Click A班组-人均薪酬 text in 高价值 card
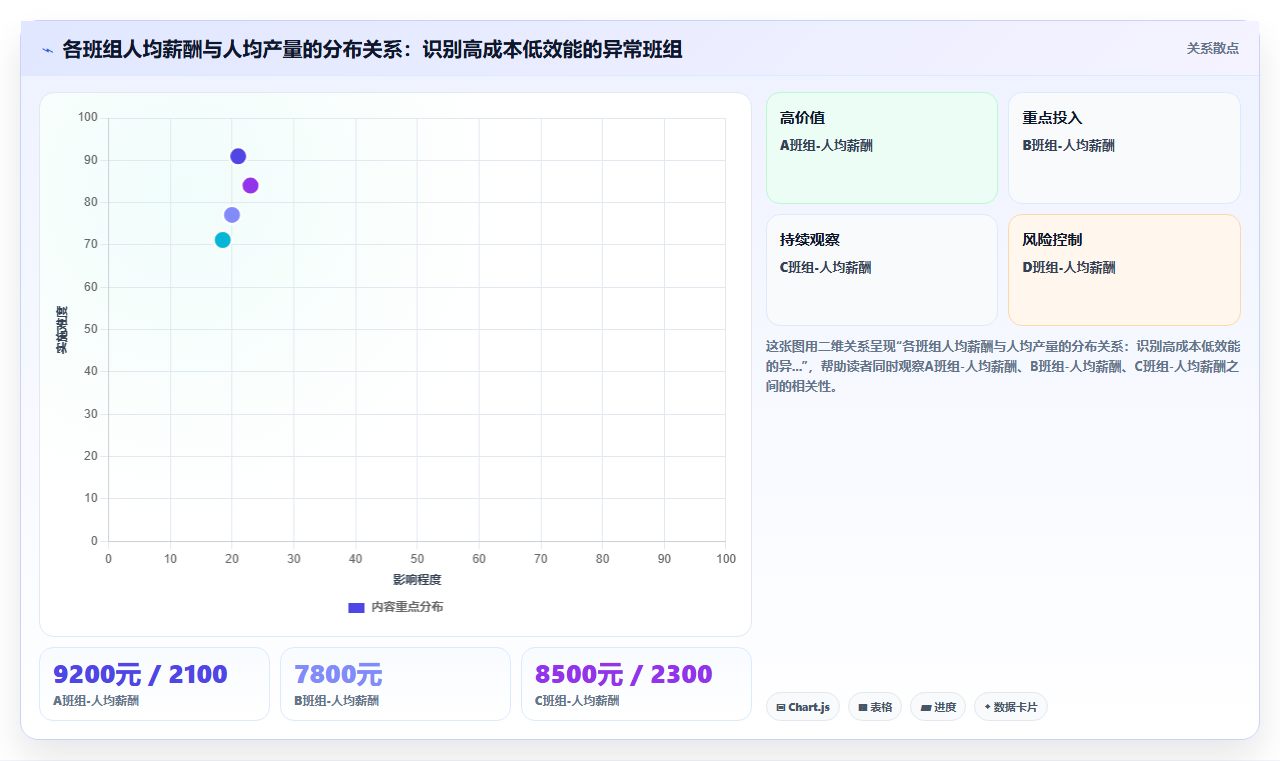The width and height of the screenshot is (1280, 761). pos(826,146)
